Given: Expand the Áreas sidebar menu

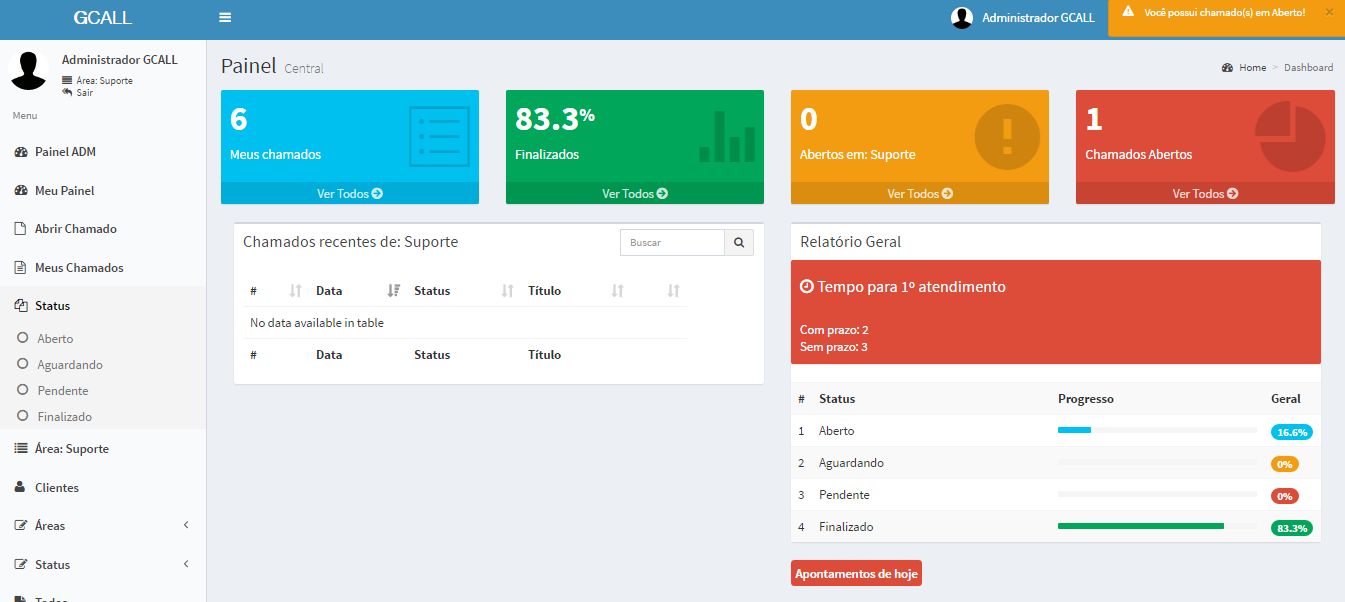Looking at the screenshot, I should tap(100, 526).
